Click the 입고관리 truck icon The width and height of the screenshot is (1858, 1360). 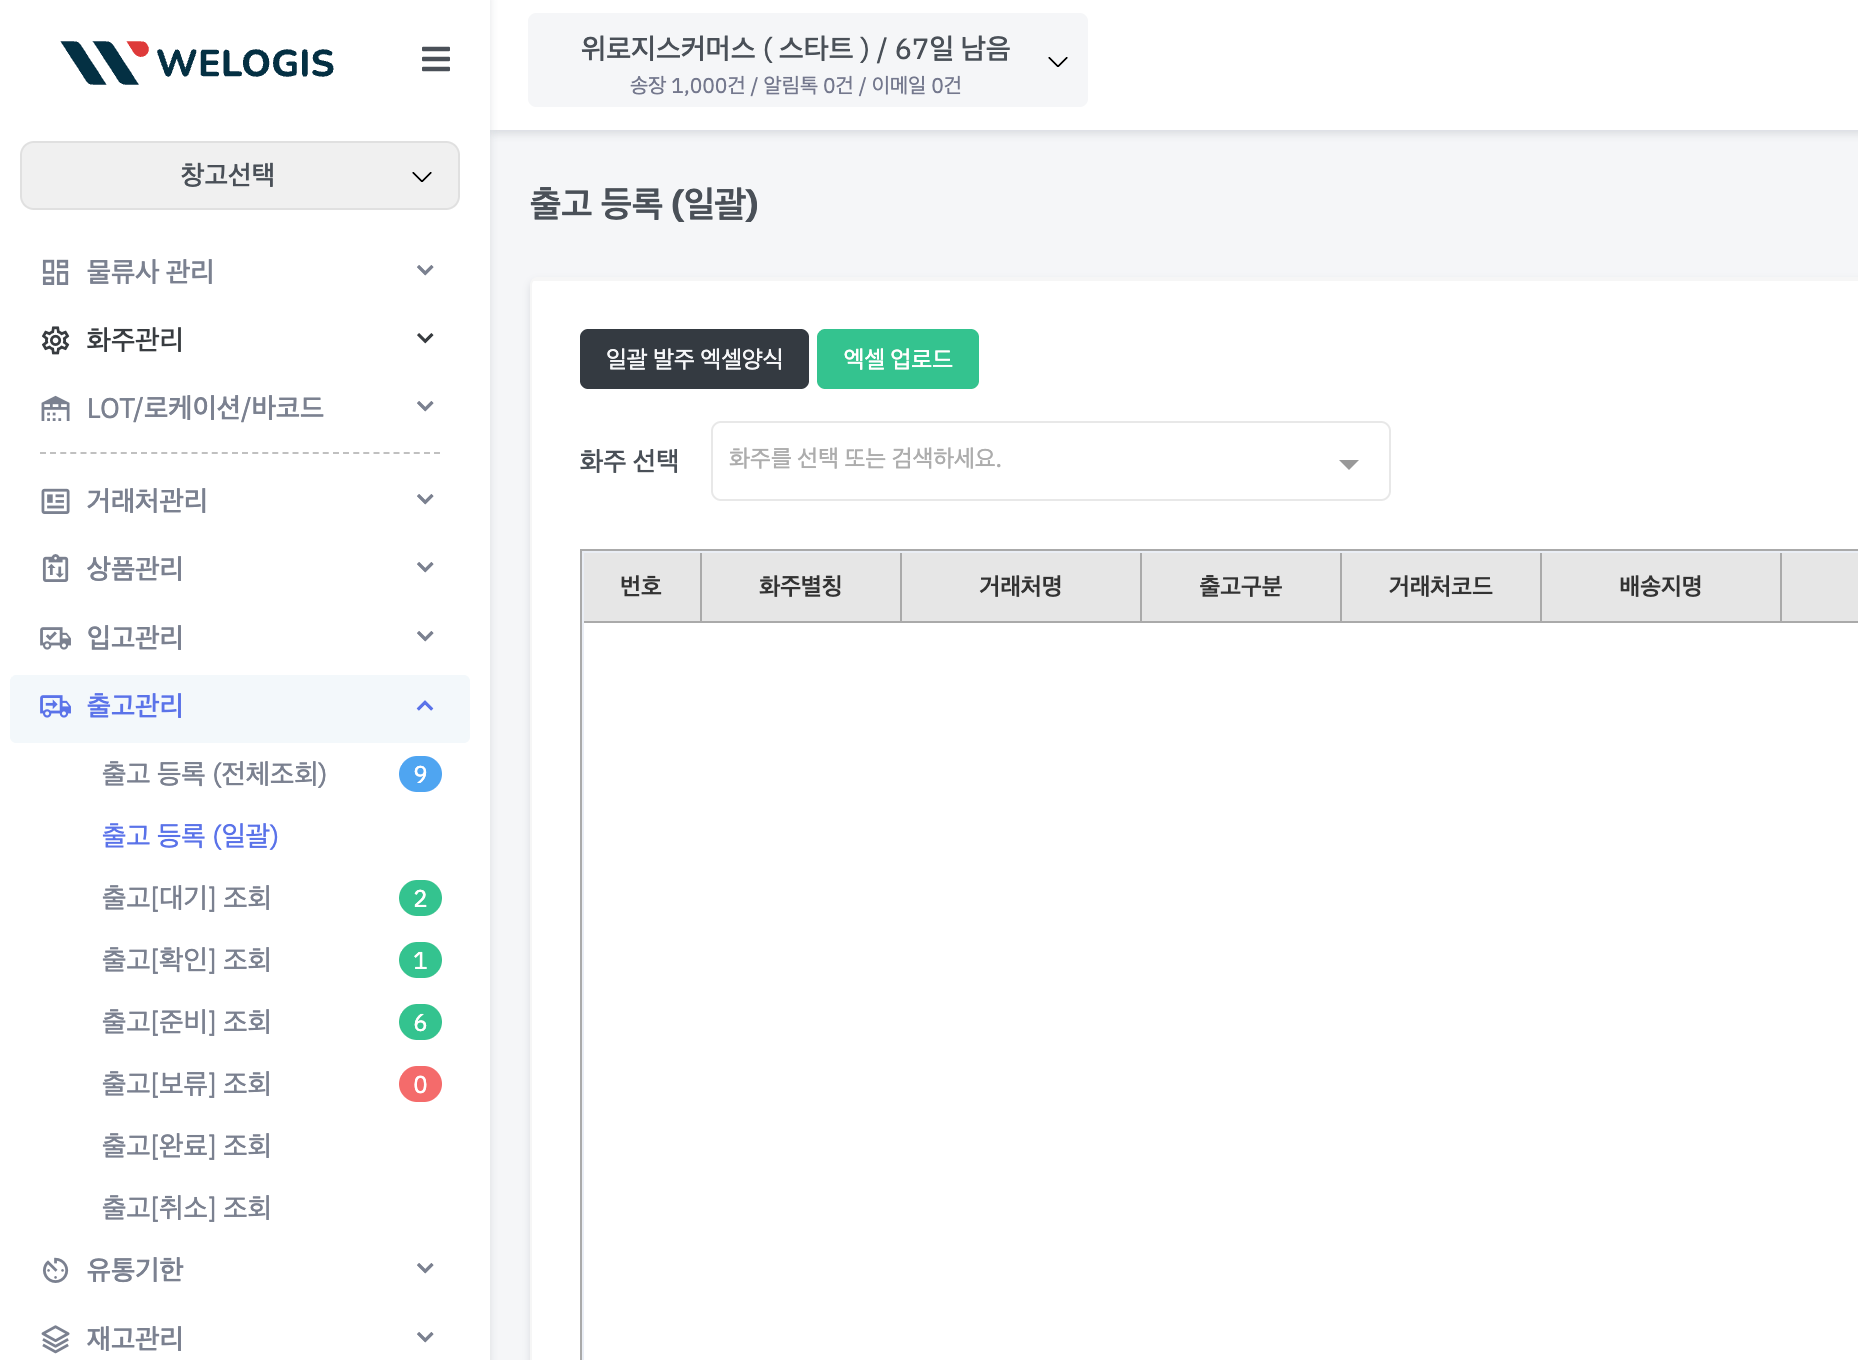pos(55,638)
